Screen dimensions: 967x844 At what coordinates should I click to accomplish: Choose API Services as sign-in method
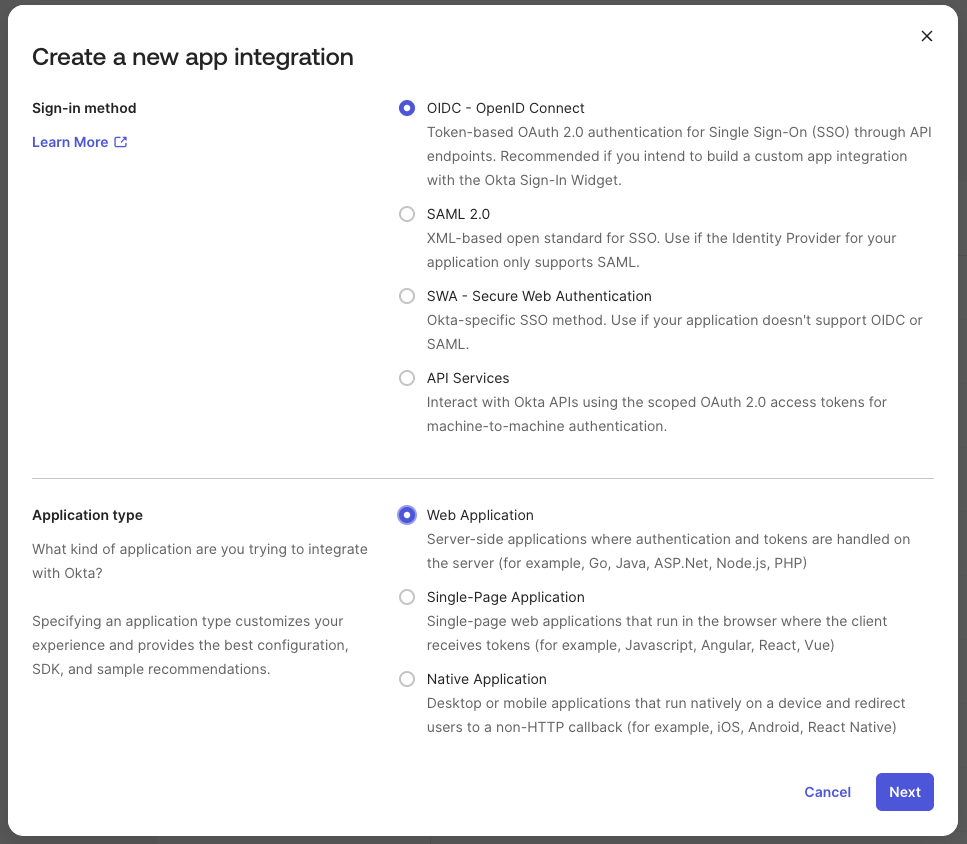(x=407, y=377)
